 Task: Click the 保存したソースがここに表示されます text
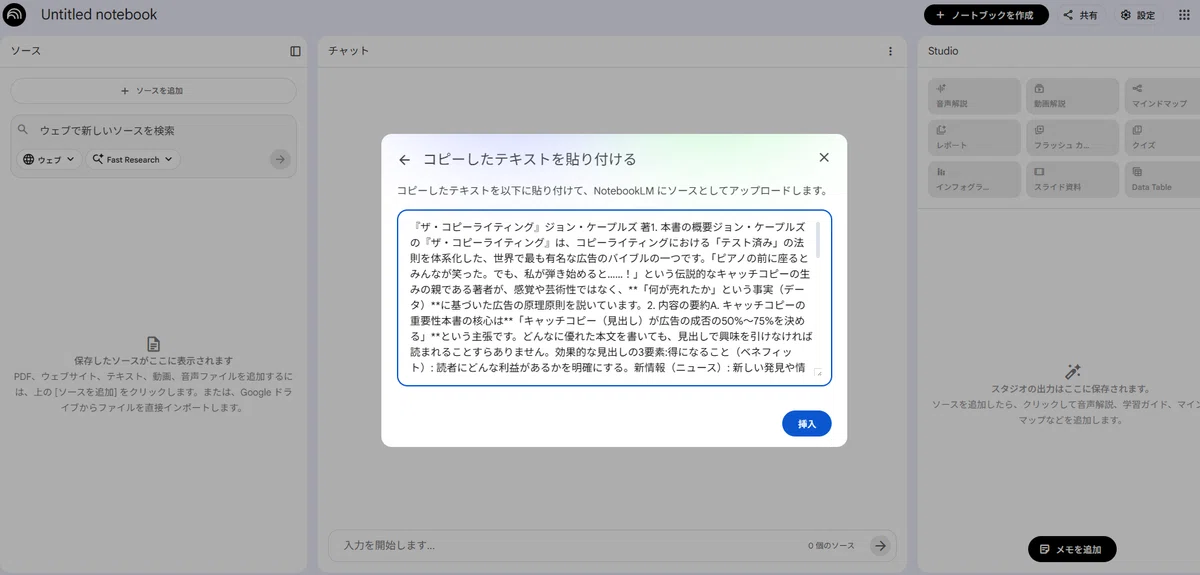click(x=153, y=360)
